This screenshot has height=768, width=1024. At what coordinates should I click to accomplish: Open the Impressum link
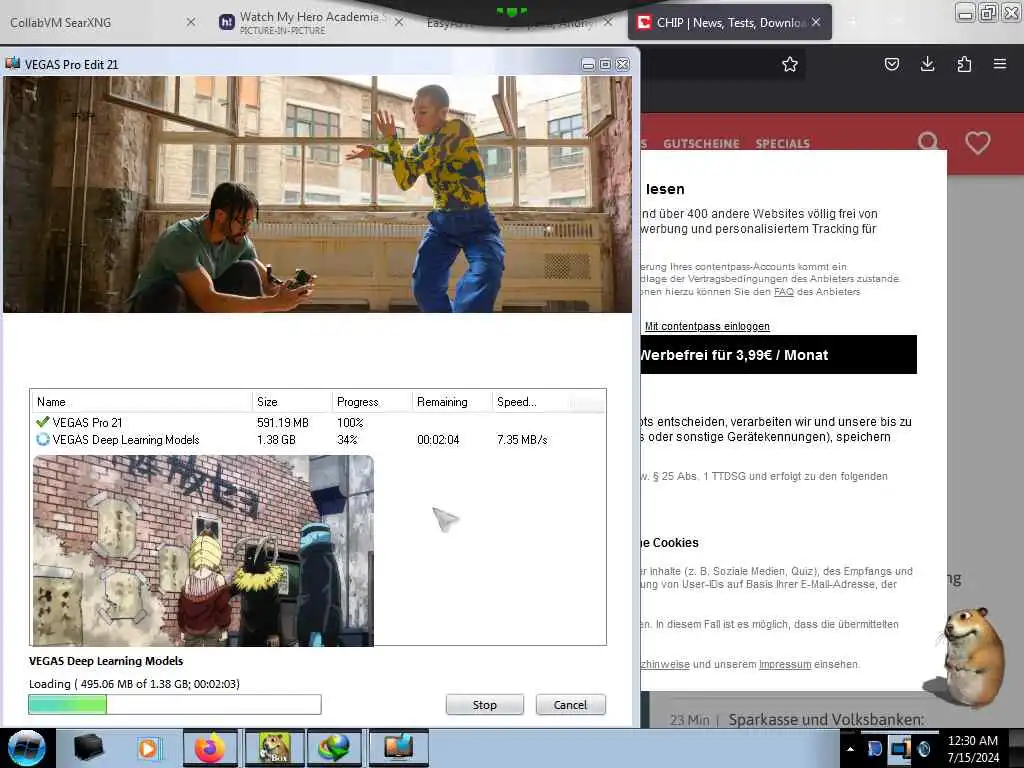coord(785,664)
